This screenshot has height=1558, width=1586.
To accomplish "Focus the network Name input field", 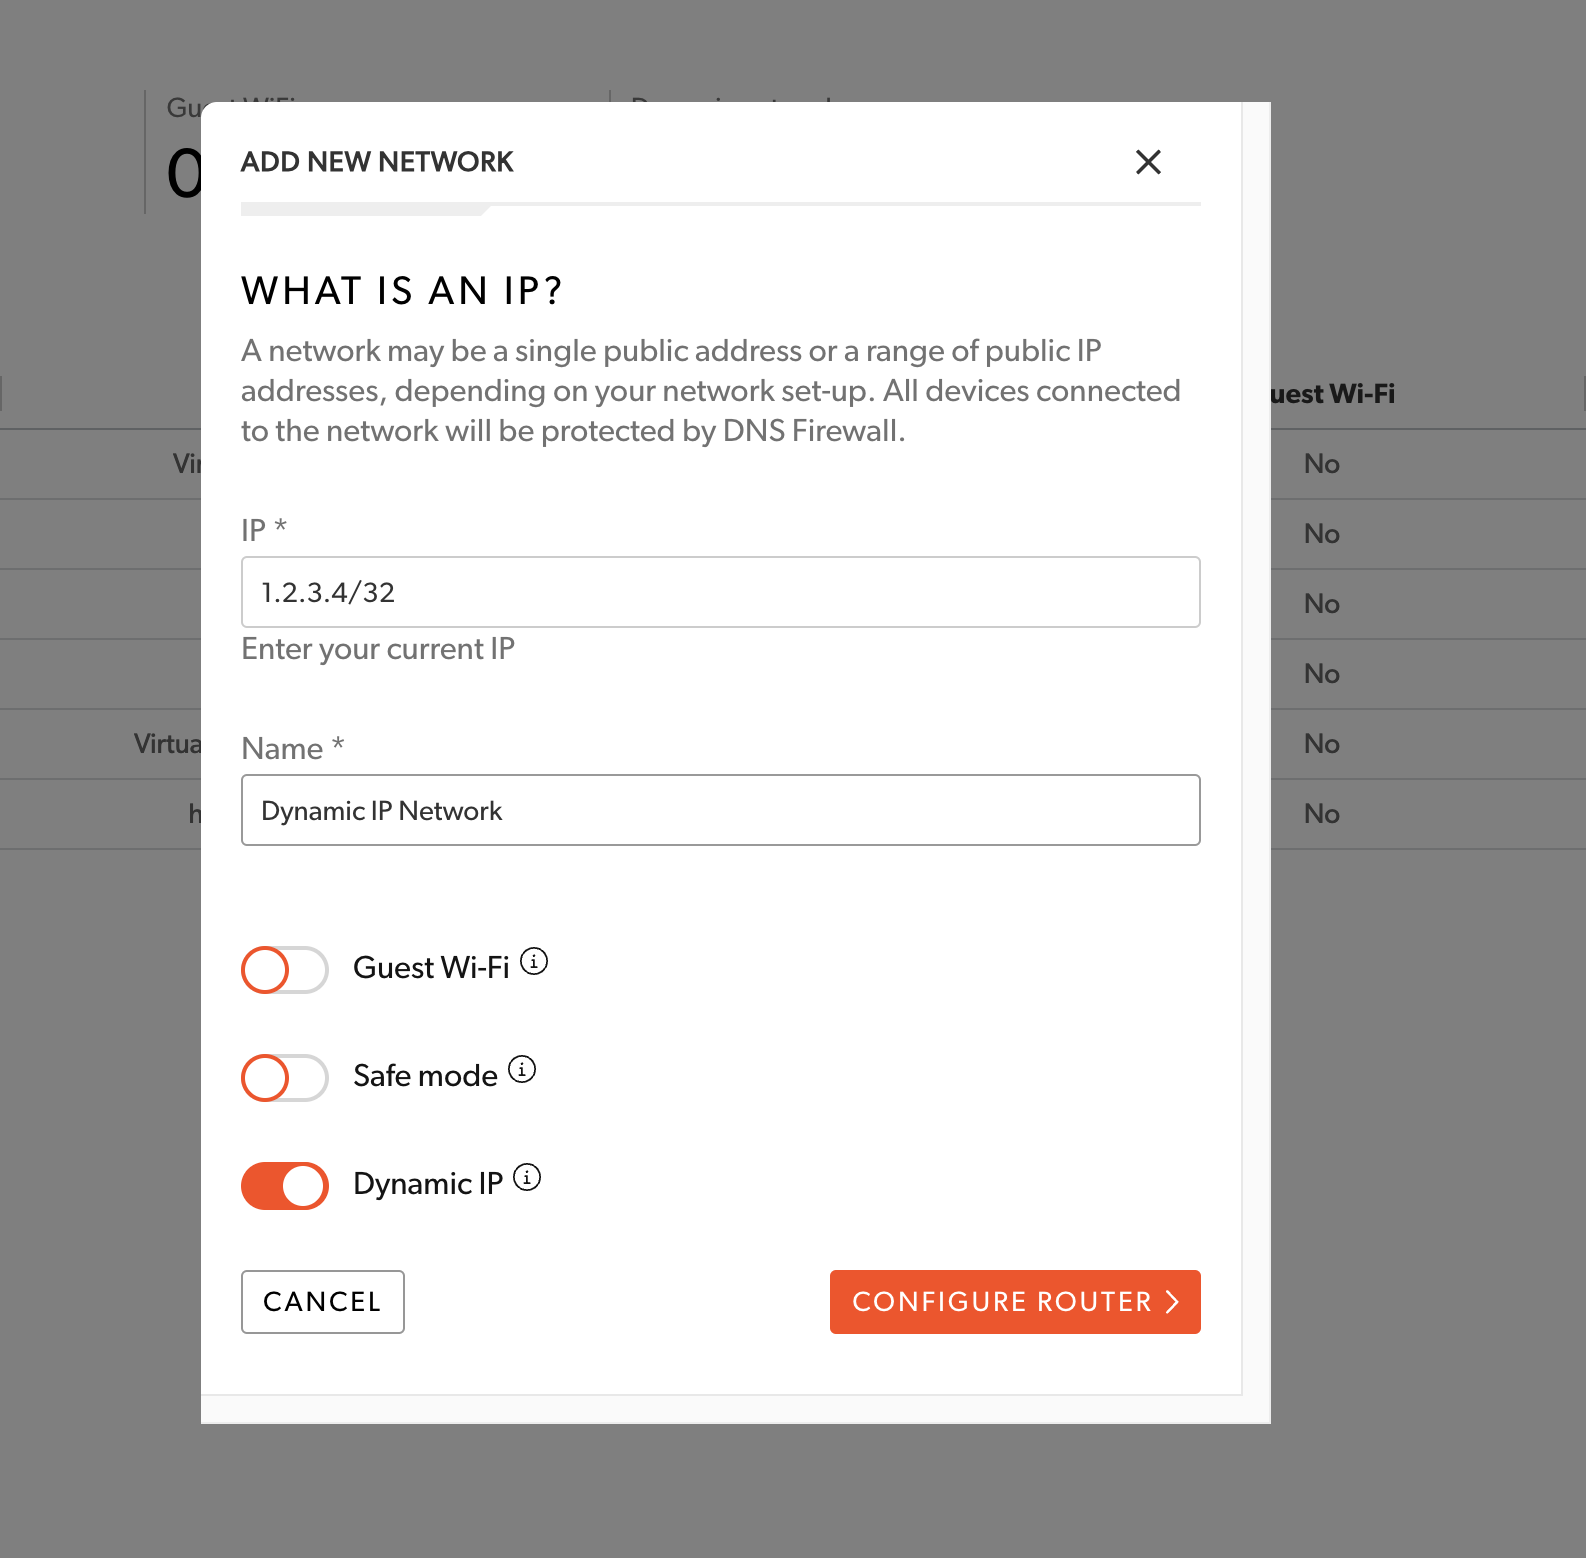I will [720, 810].
